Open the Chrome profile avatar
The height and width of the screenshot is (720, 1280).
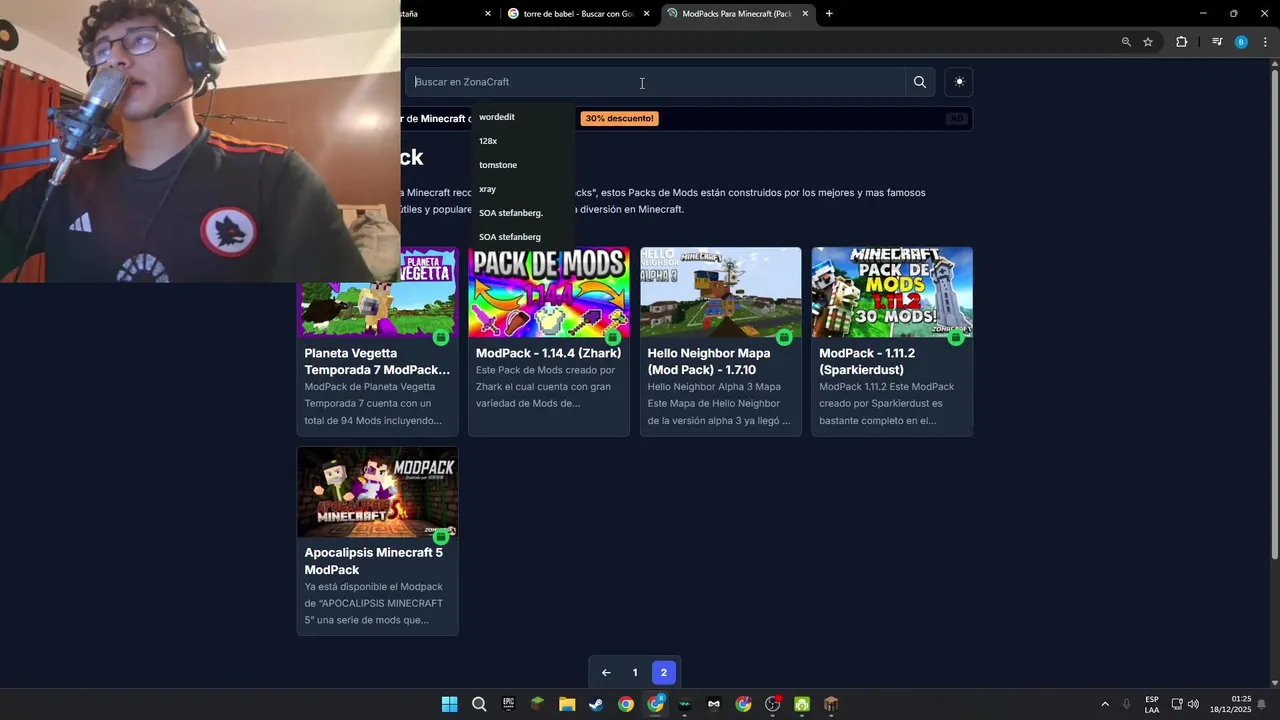[x=1241, y=42]
